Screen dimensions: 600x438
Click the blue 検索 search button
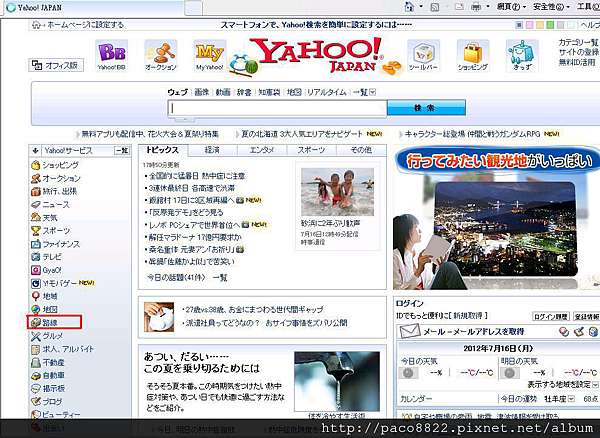tap(426, 108)
